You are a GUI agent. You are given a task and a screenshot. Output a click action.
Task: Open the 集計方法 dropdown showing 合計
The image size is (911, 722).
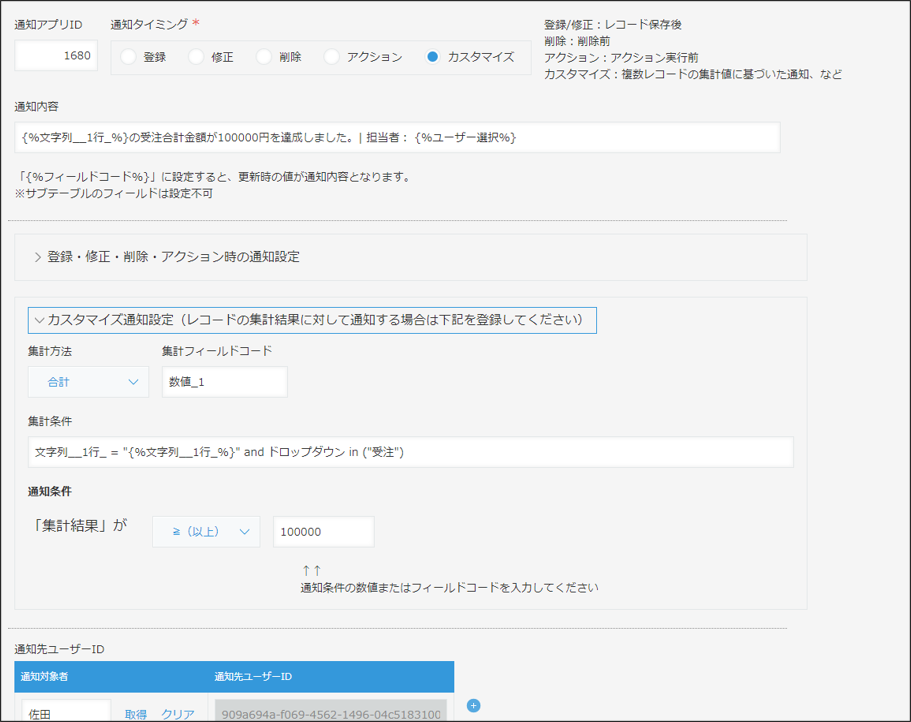(x=88, y=382)
